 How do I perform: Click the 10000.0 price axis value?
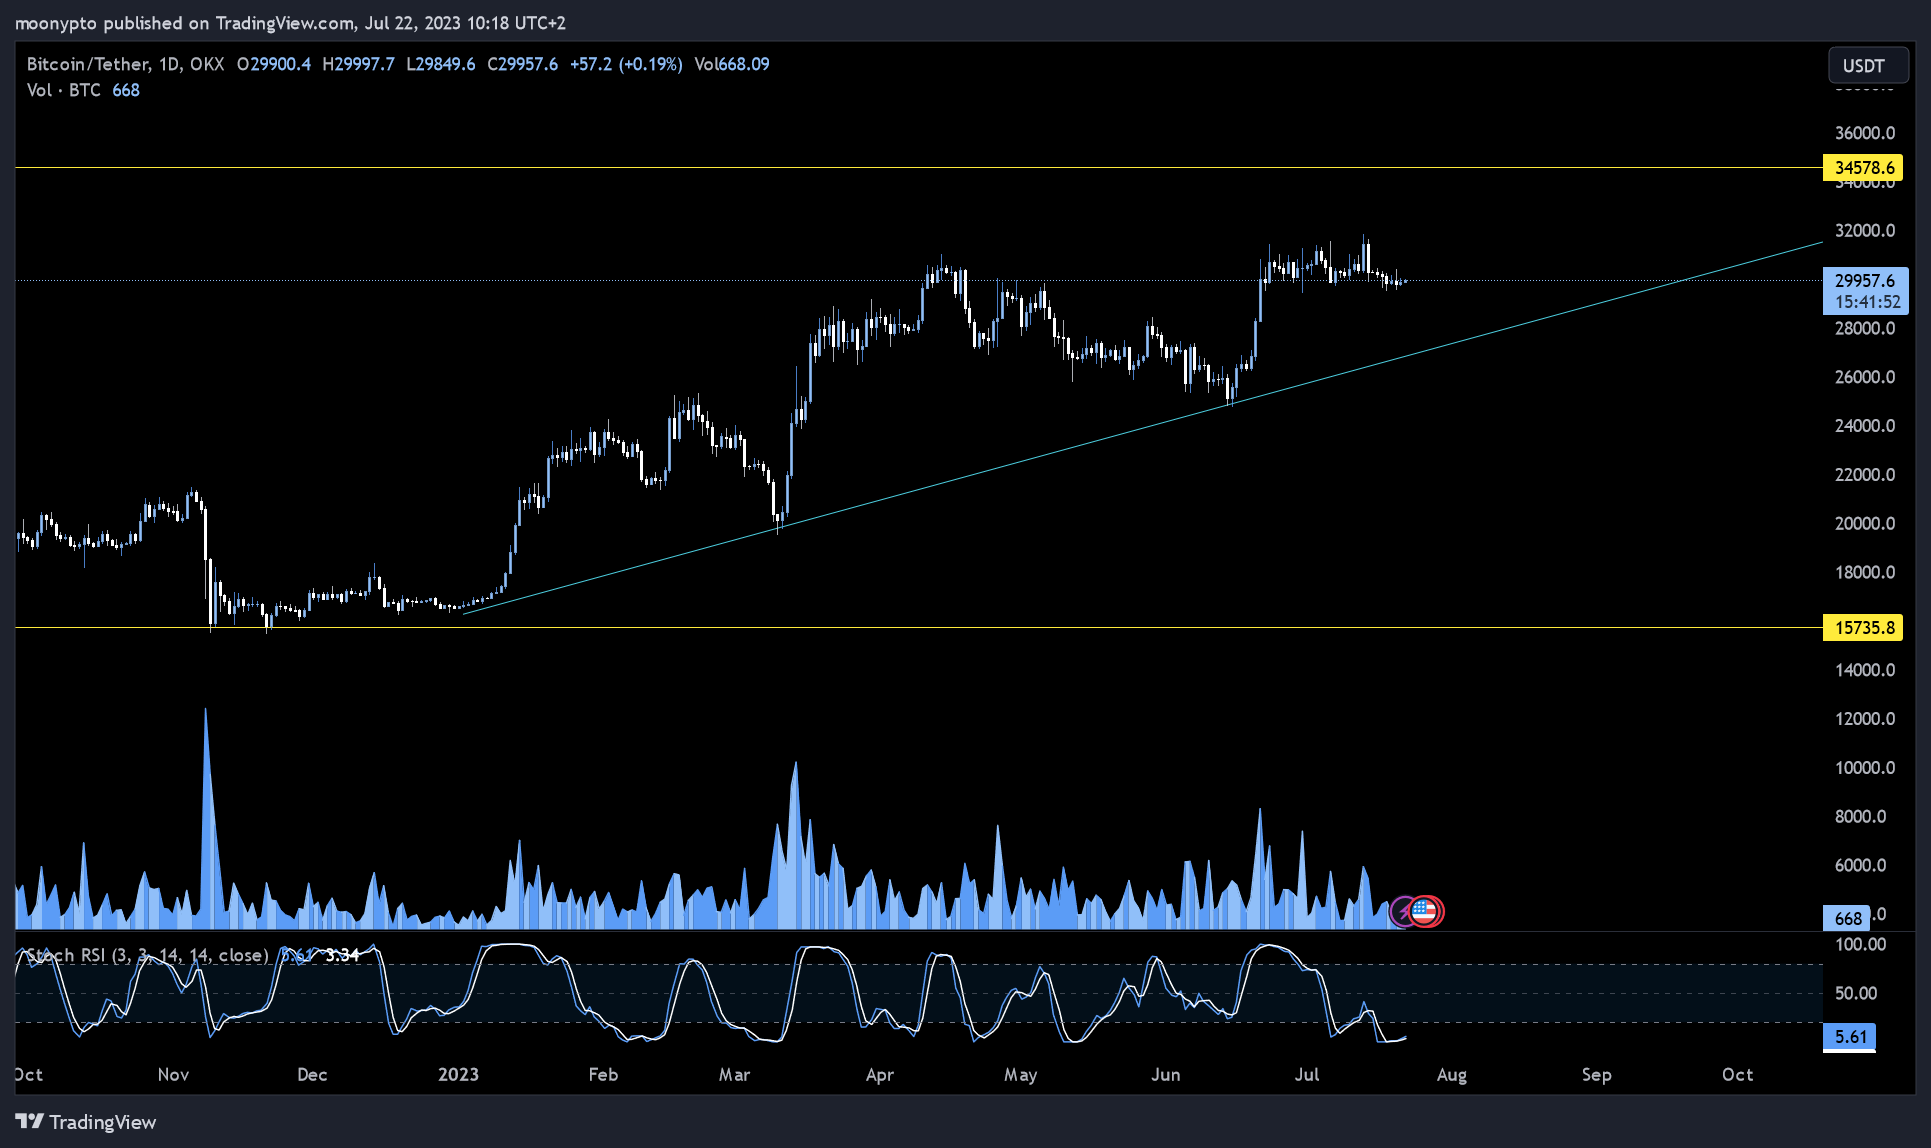(x=1865, y=768)
